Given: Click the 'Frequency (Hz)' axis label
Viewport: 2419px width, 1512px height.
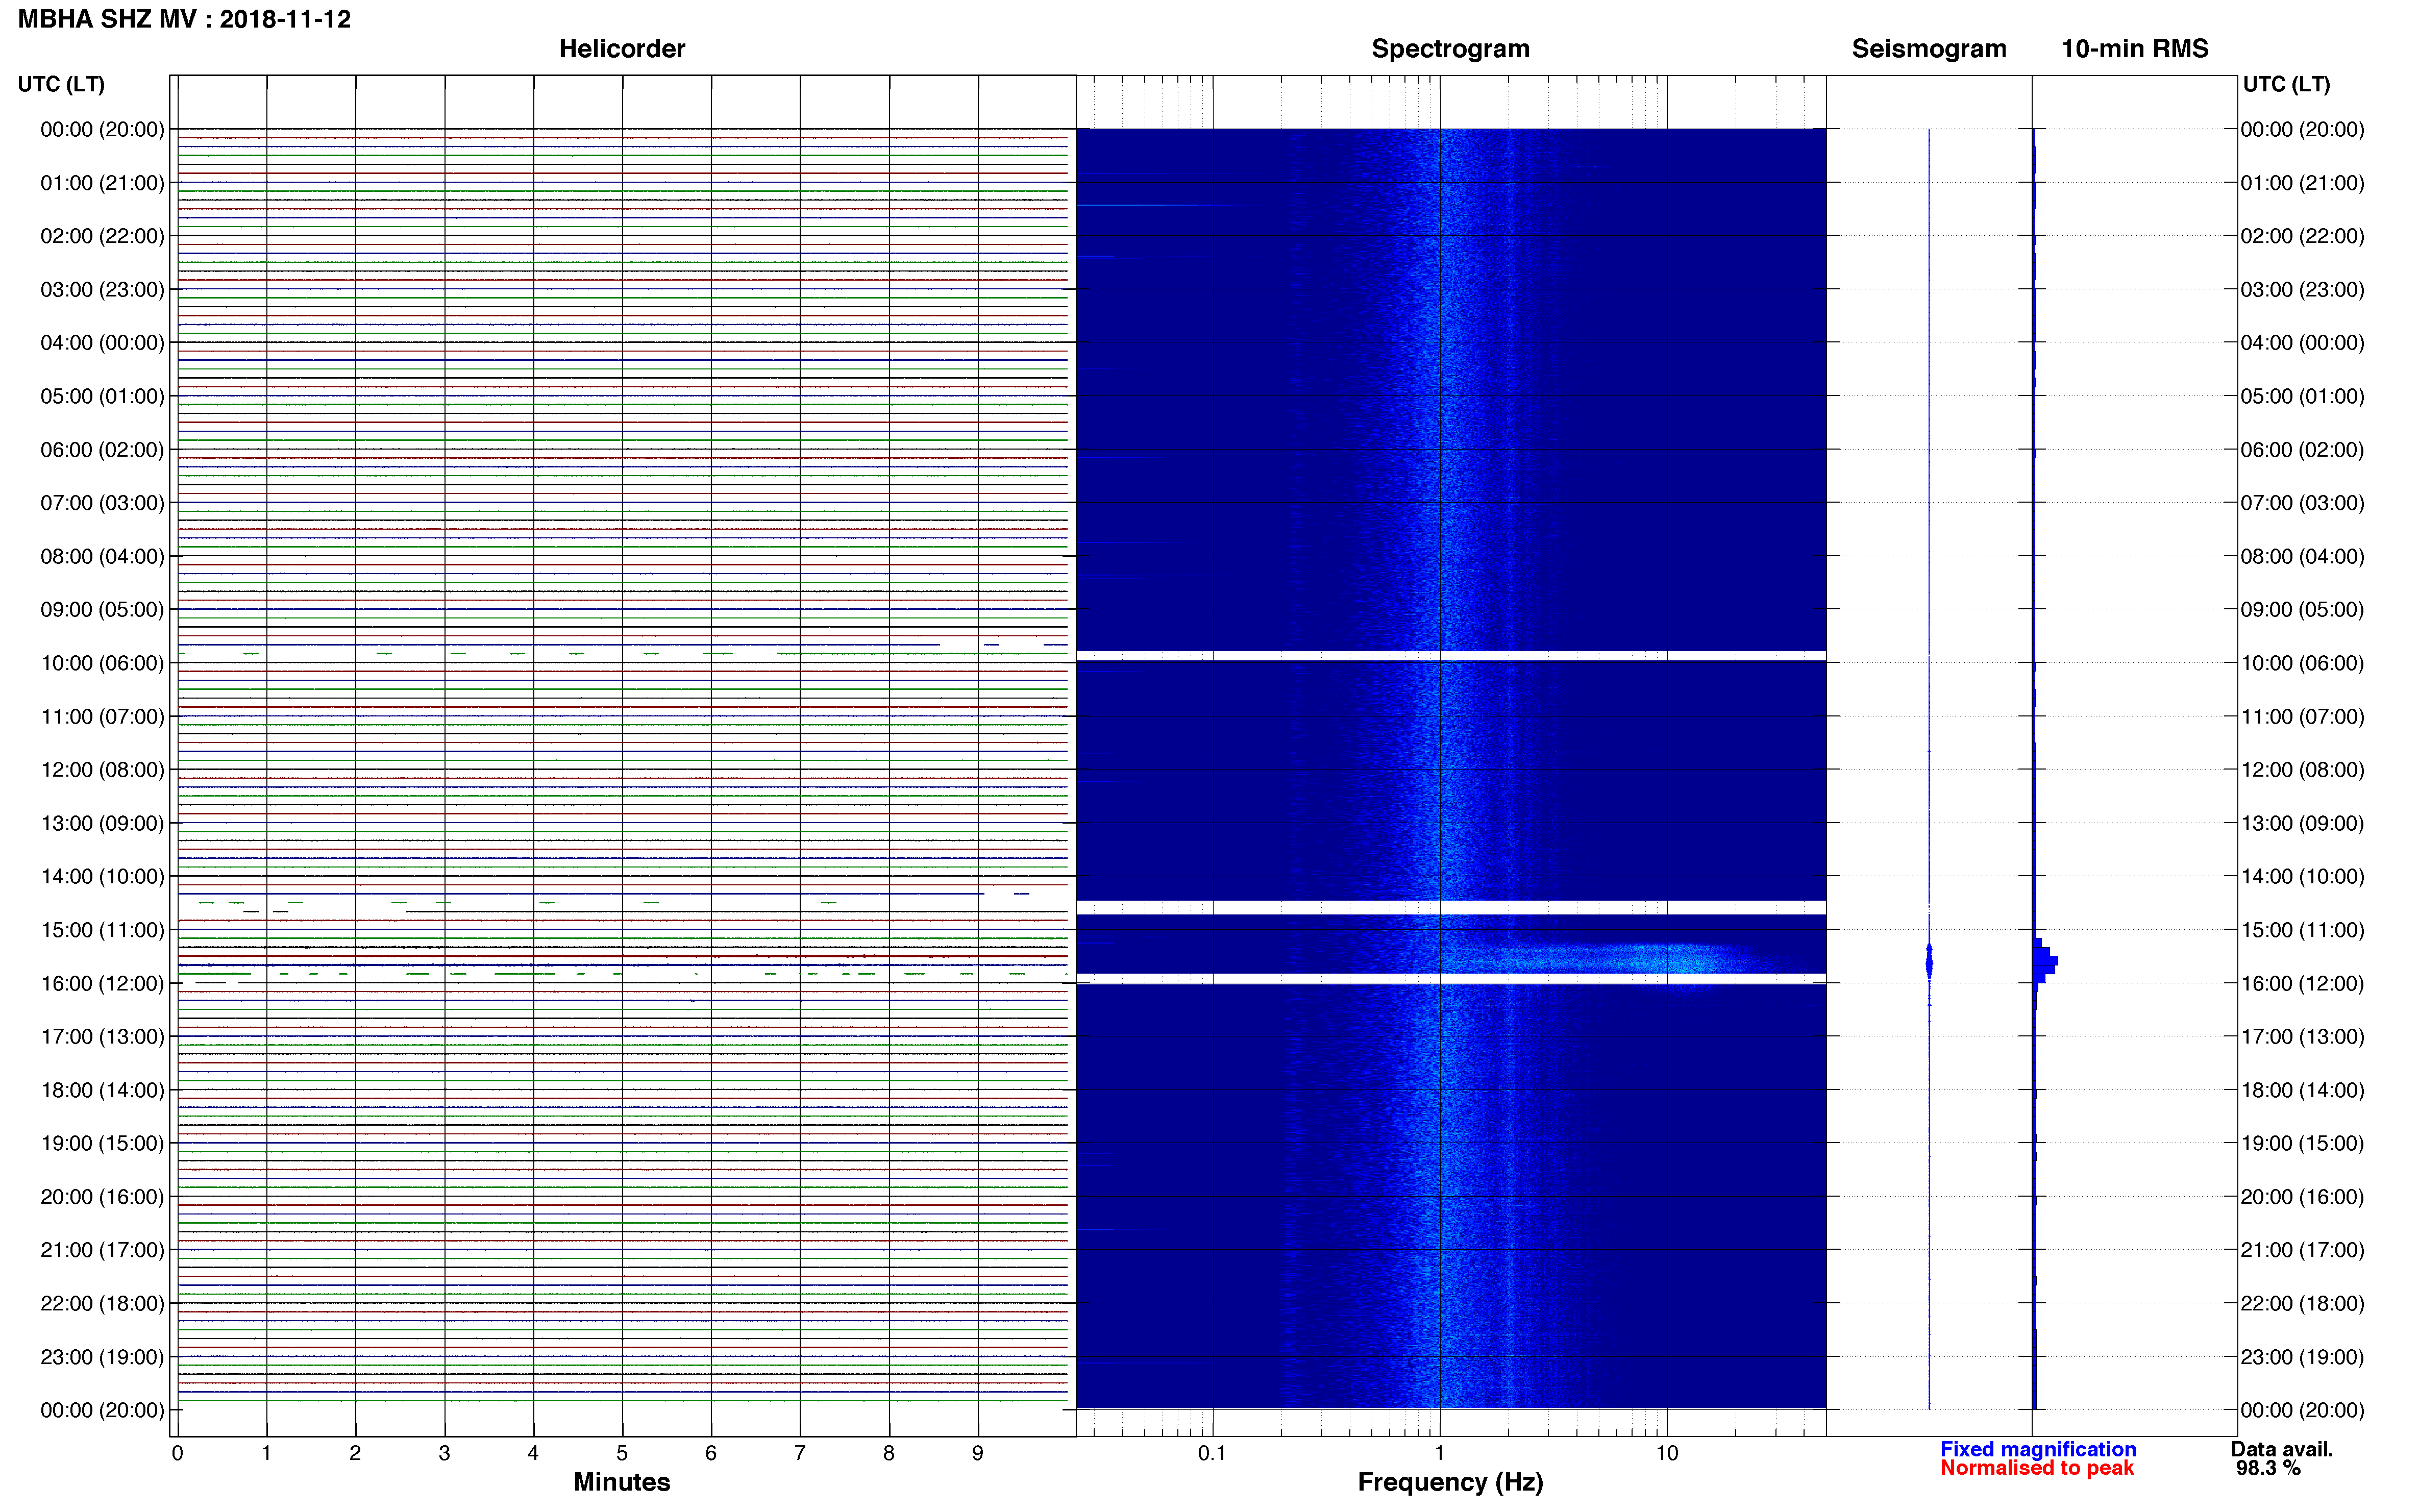Looking at the screenshot, I should [x=1450, y=1482].
